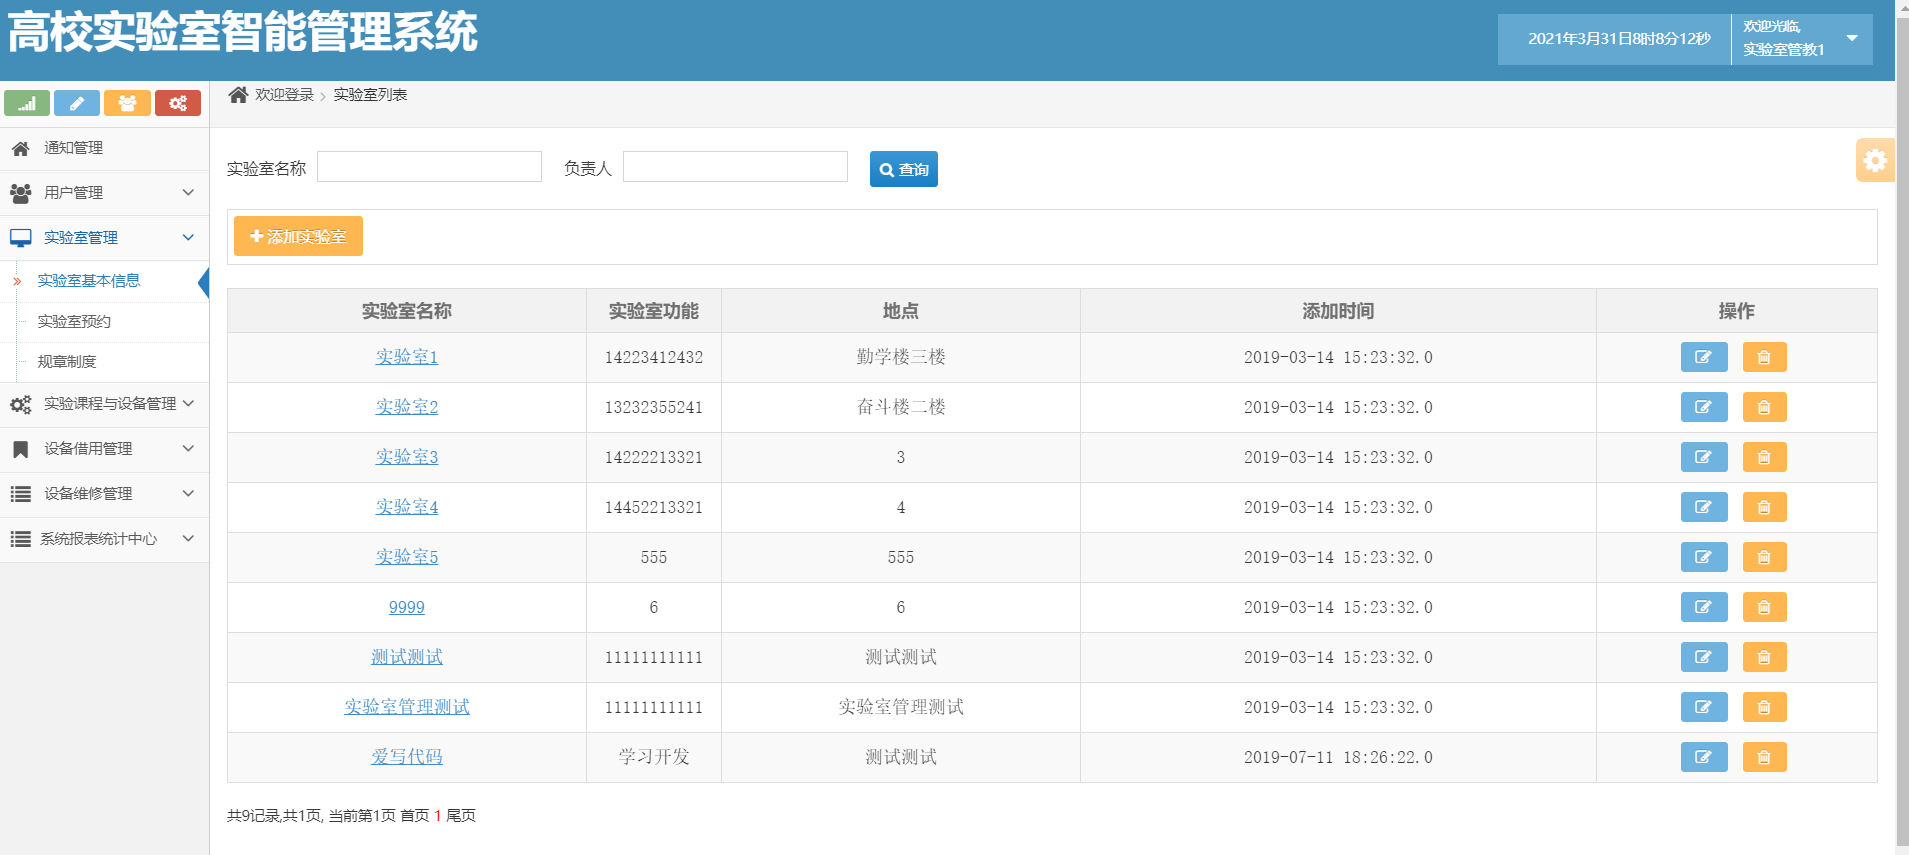Click the 实验室名称 column header
The height and width of the screenshot is (855, 1909).
click(407, 311)
